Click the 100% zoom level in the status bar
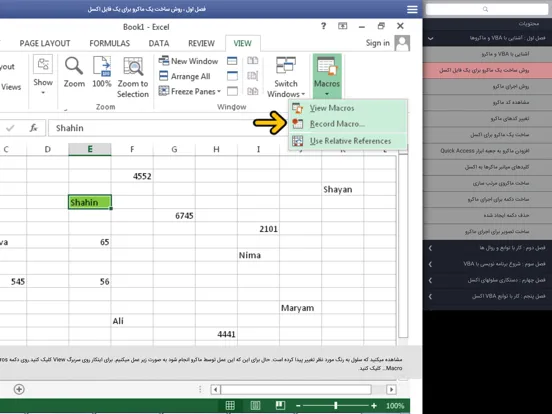The width and height of the screenshot is (552, 414). click(395, 406)
